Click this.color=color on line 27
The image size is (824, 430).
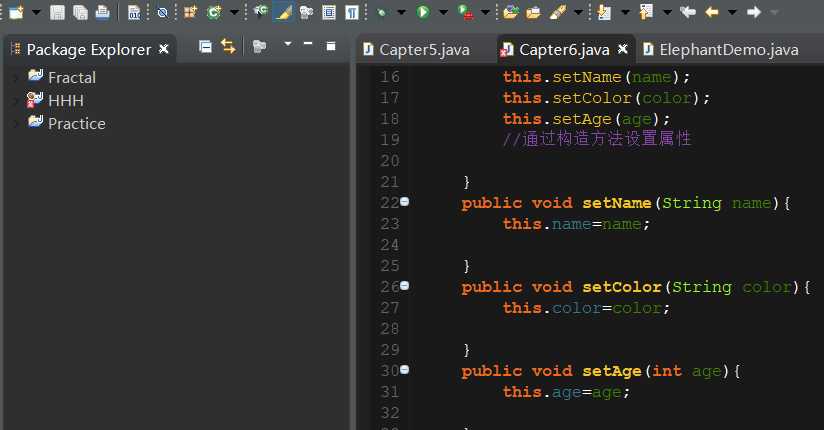click(586, 308)
